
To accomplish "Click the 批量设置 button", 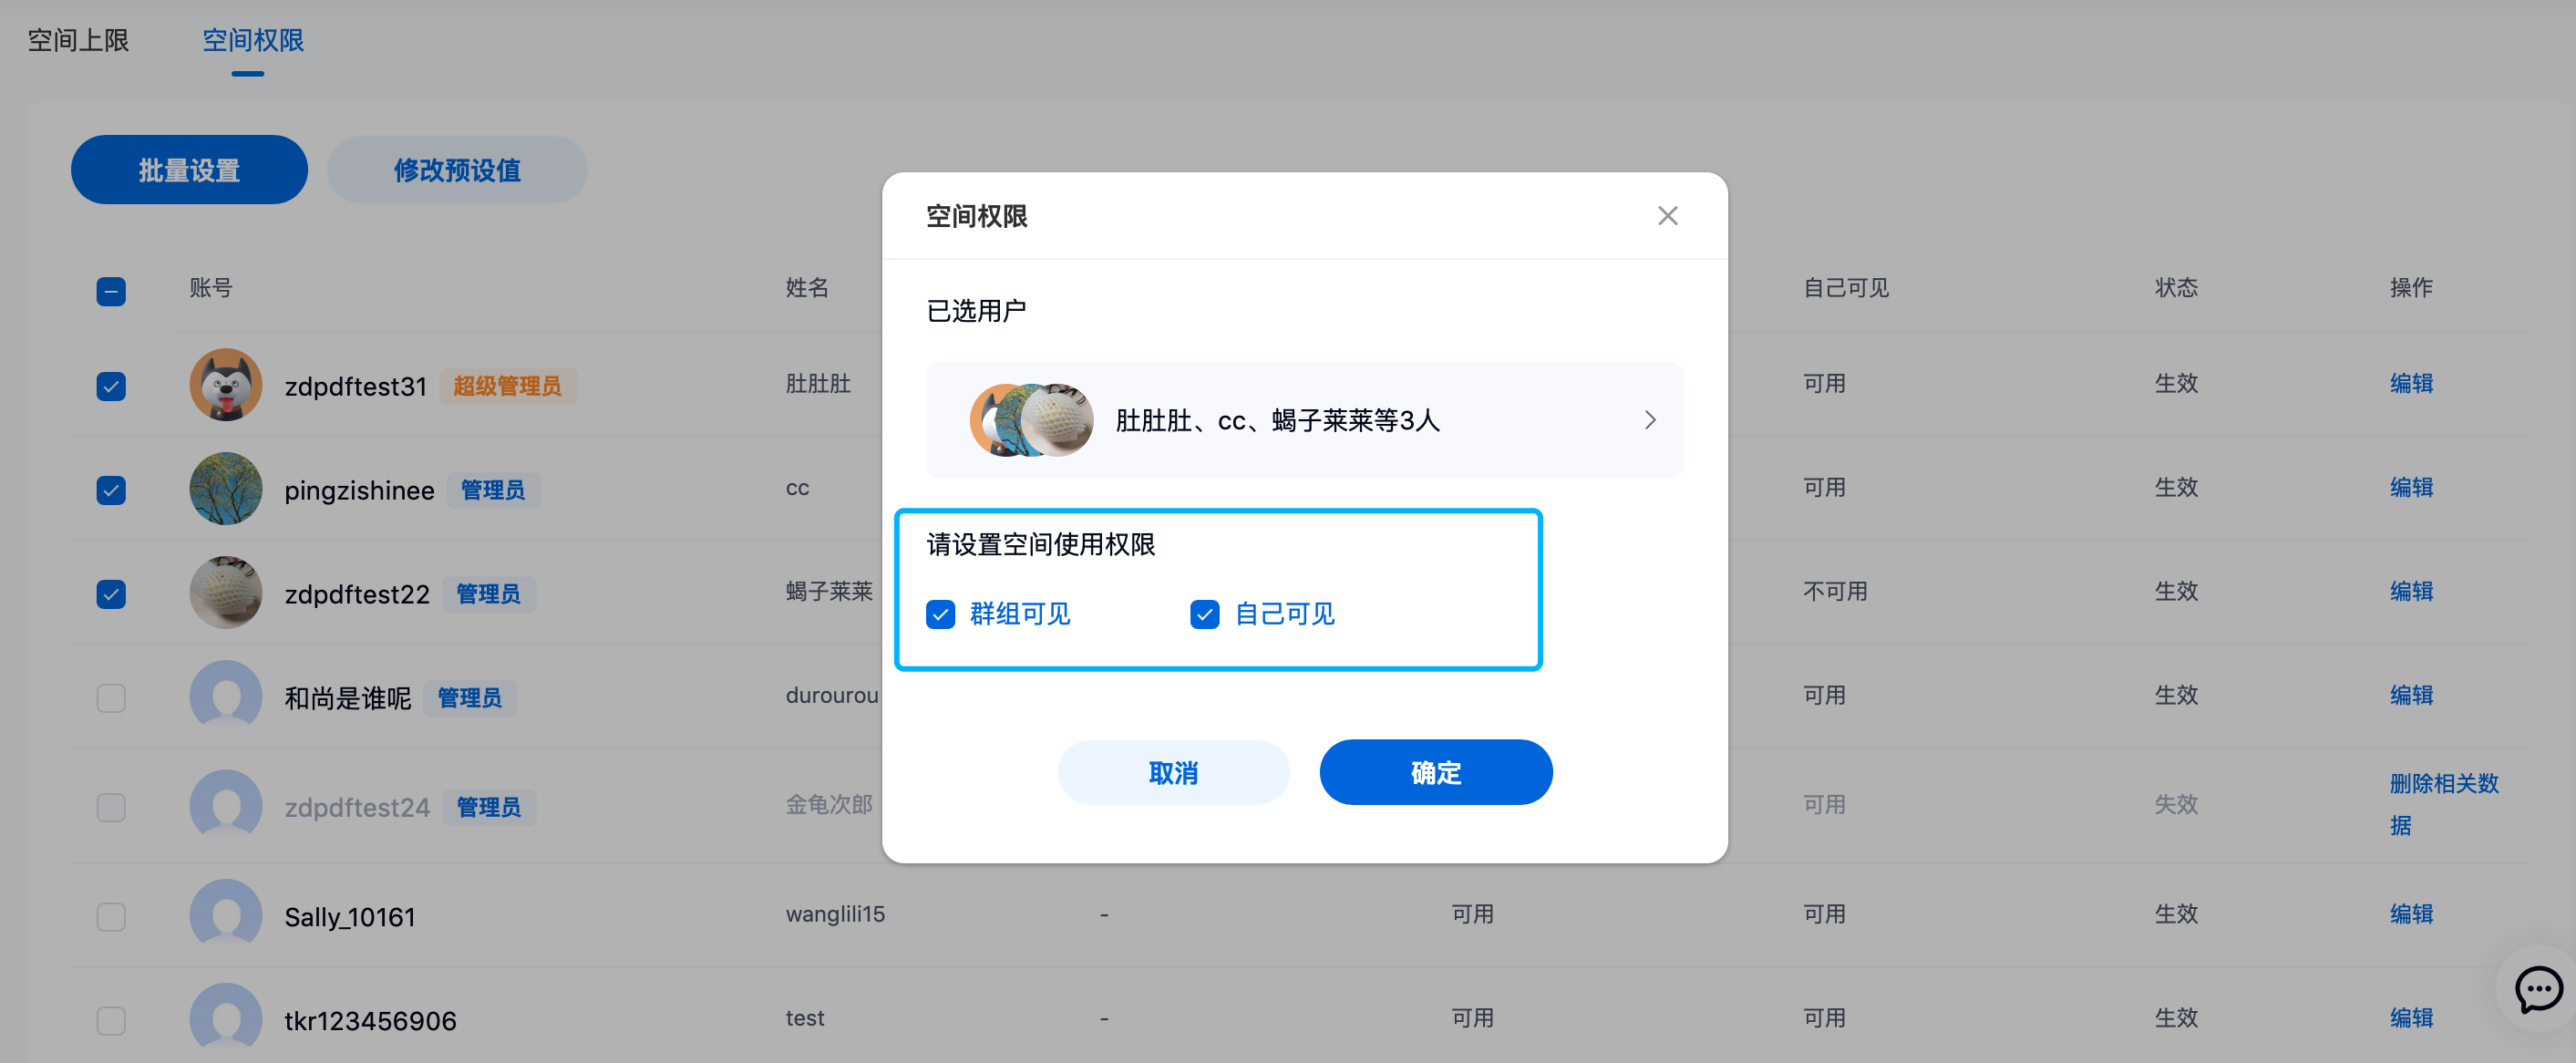I will [189, 170].
